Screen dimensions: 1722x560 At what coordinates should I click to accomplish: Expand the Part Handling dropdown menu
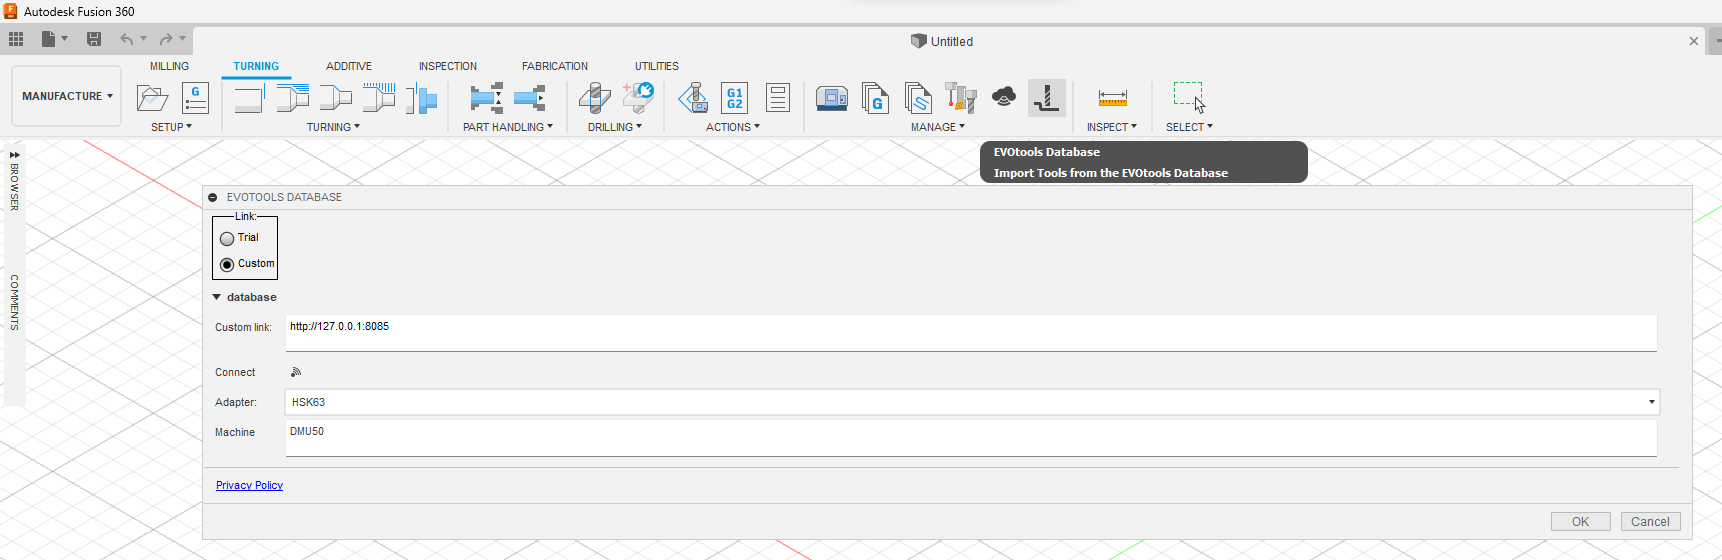coord(508,127)
